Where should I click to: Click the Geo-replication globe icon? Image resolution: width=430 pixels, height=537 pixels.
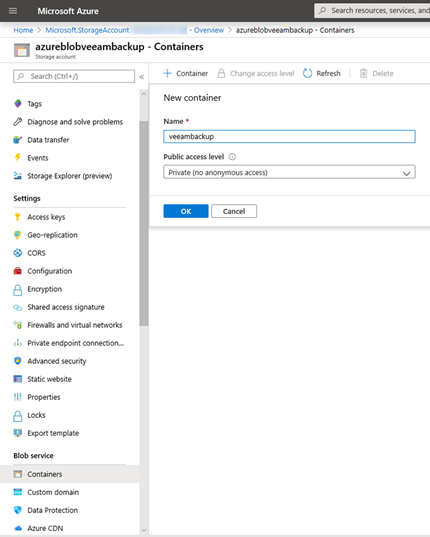pyautogui.click(x=17, y=235)
